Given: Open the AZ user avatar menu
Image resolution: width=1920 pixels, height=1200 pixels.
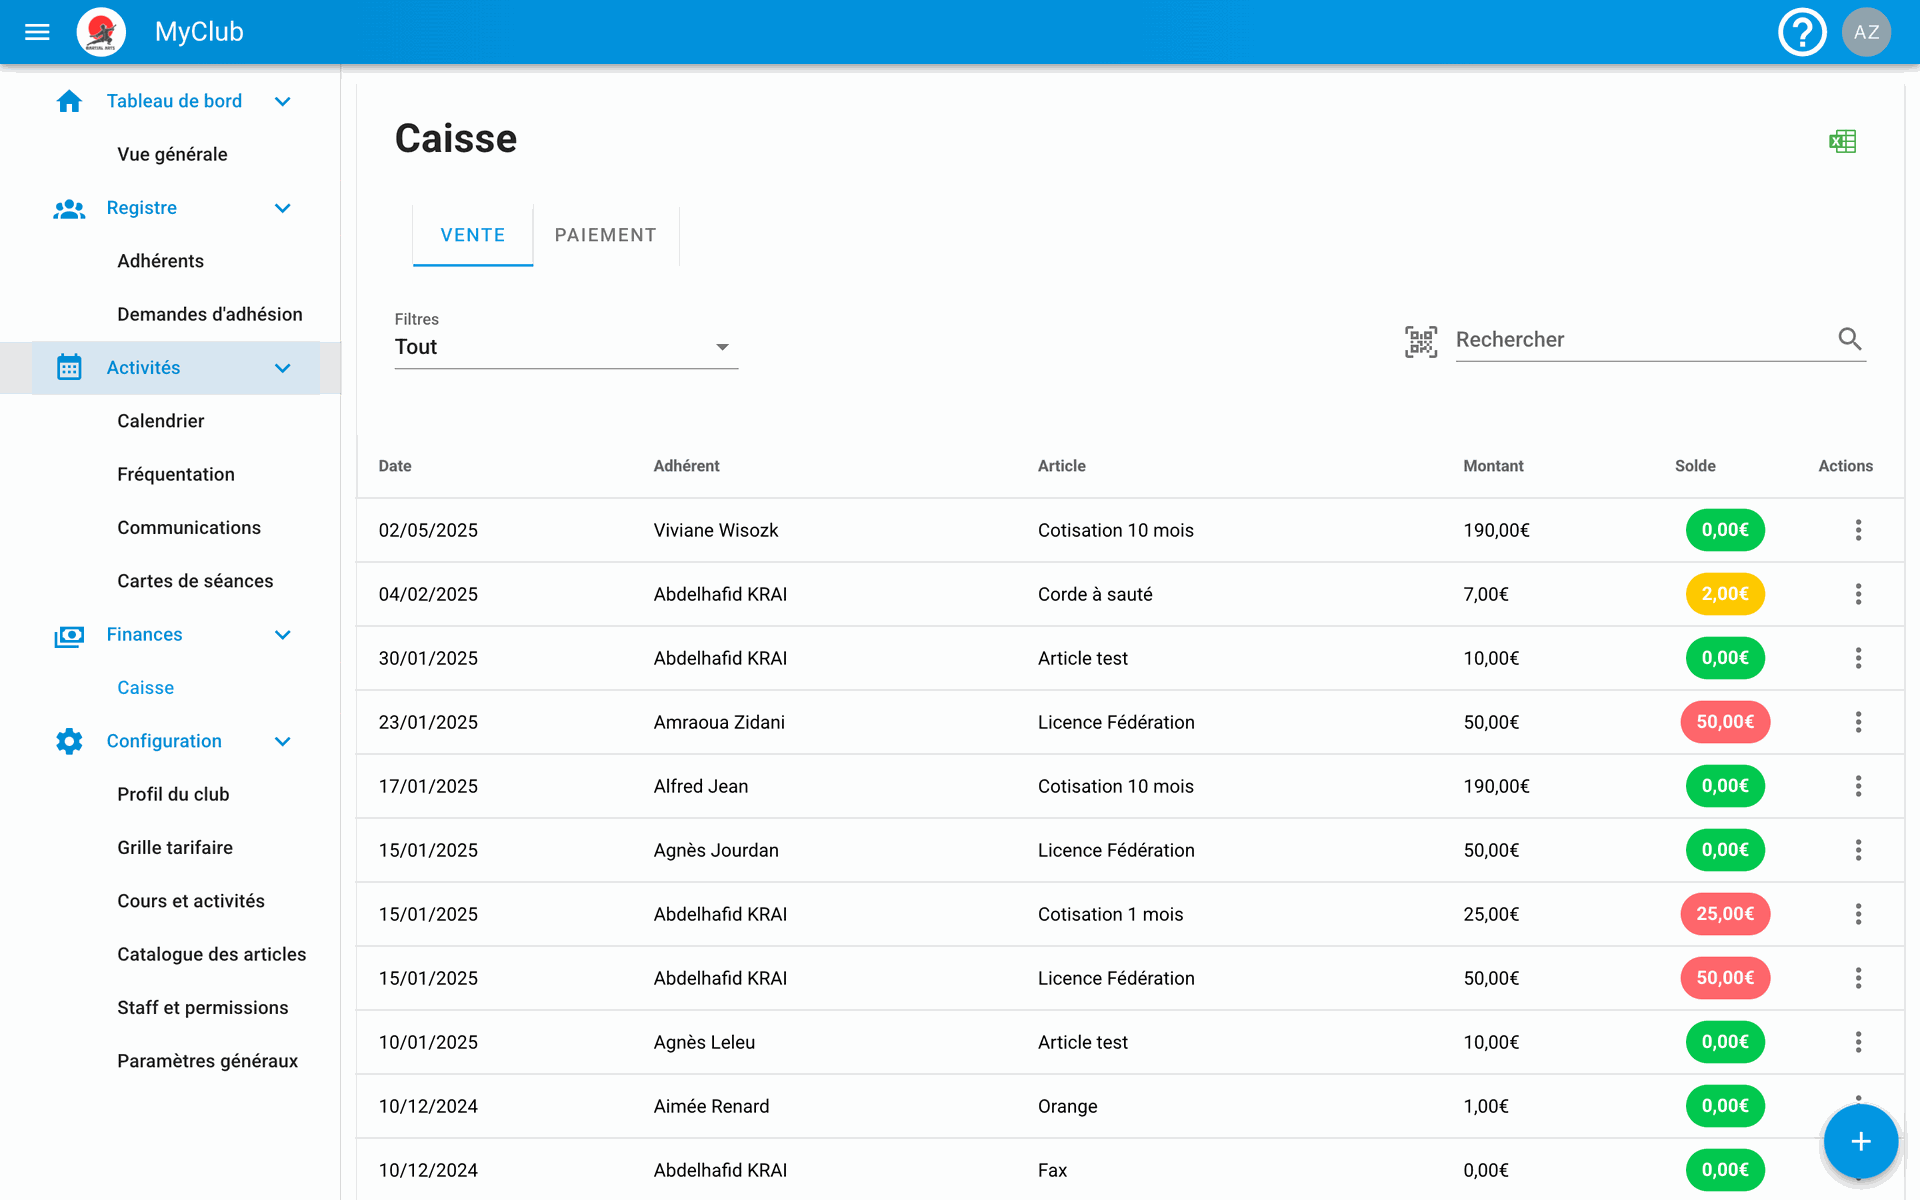Looking at the screenshot, I should point(1866,32).
